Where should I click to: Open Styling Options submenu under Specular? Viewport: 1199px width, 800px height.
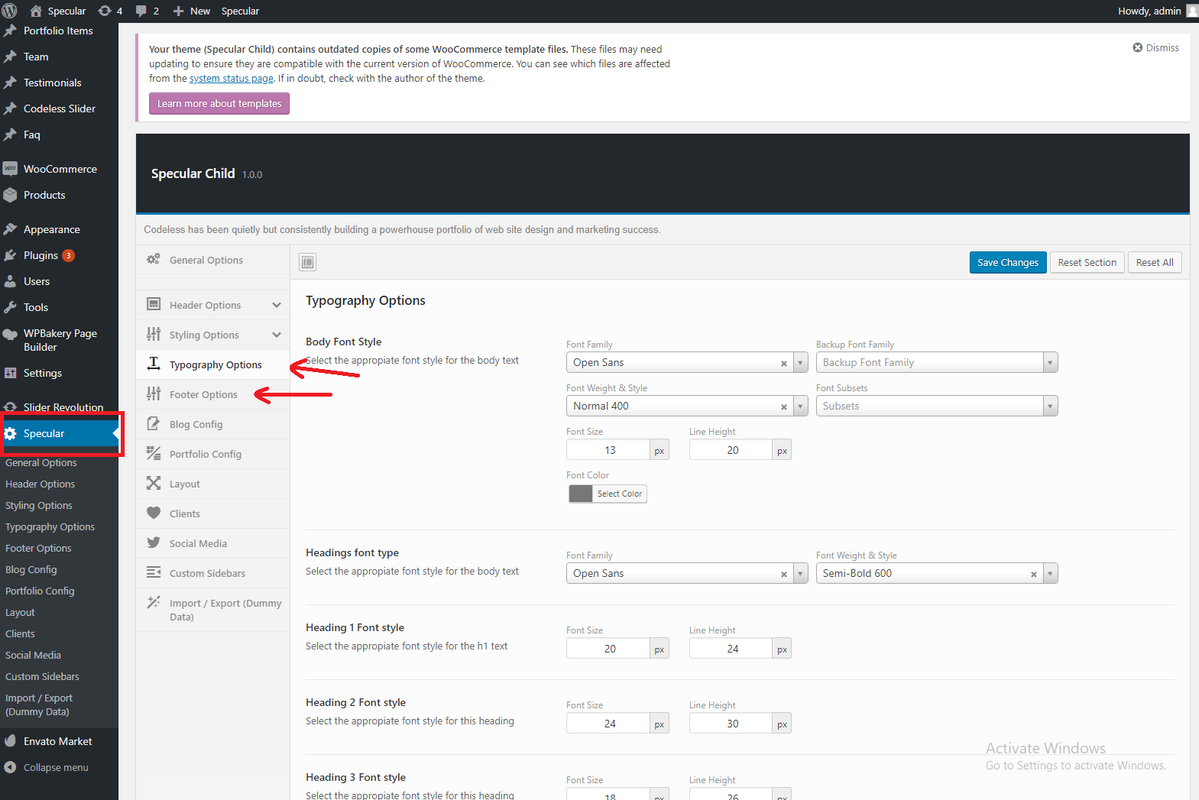coord(39,506)
